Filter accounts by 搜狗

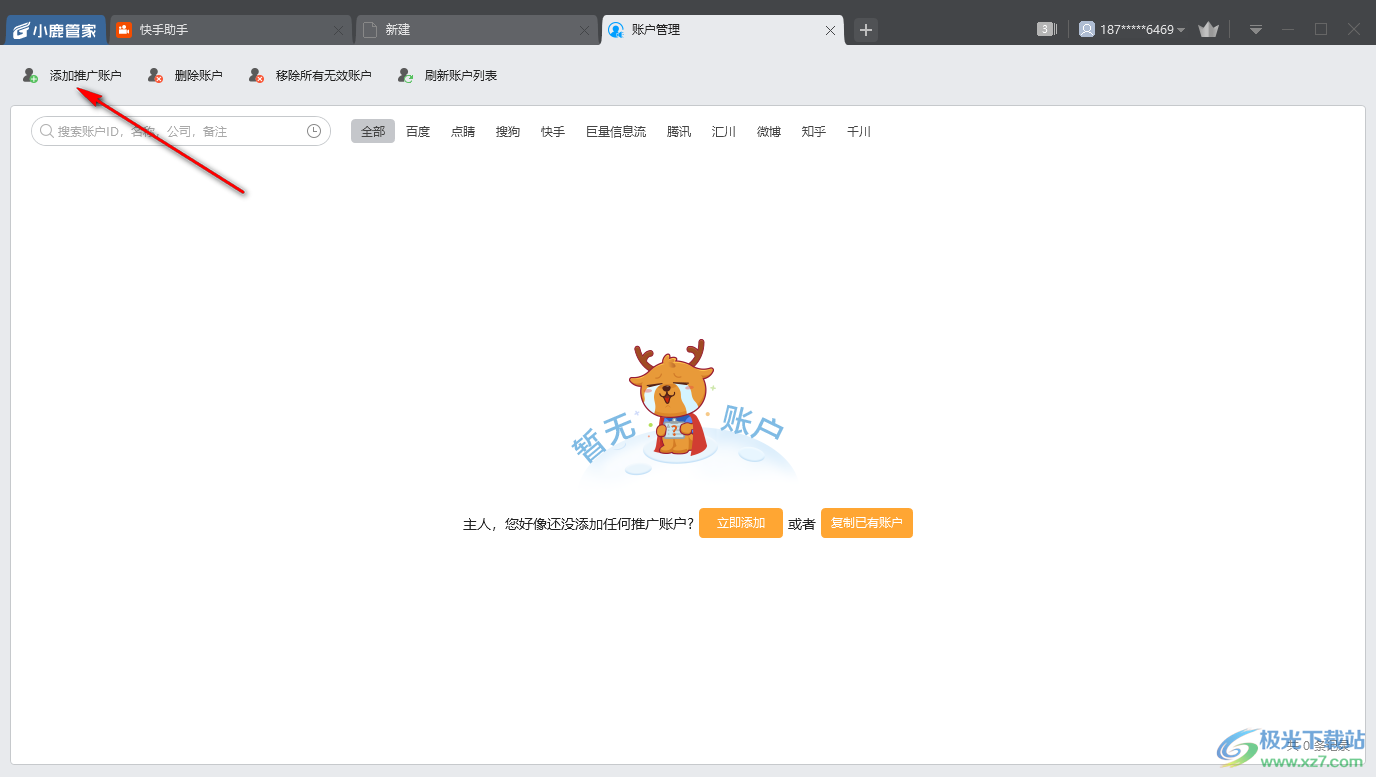508,131
